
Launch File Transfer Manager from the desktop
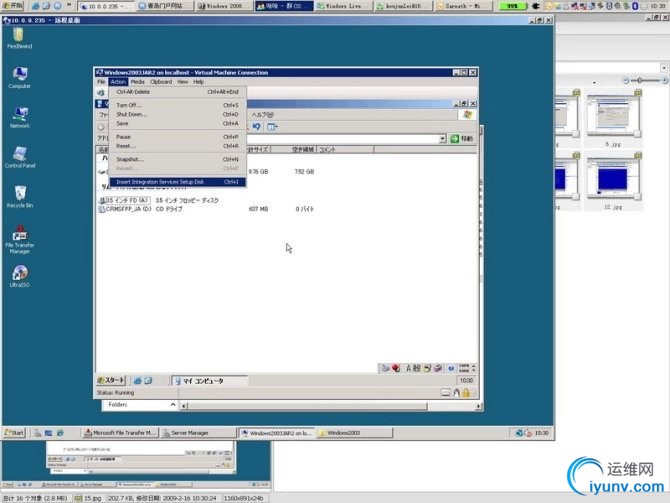20,239
